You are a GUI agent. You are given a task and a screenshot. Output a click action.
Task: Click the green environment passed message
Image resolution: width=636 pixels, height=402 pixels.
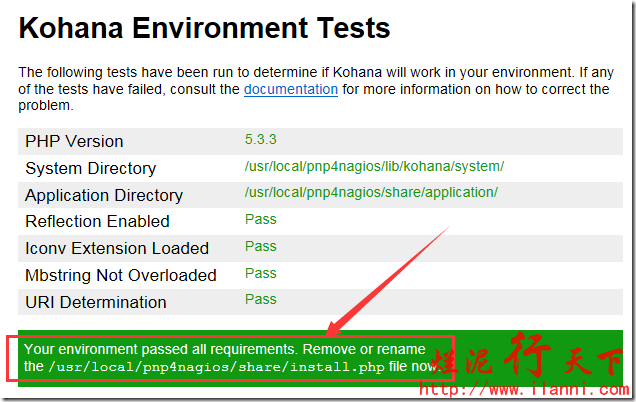[224, 349]
